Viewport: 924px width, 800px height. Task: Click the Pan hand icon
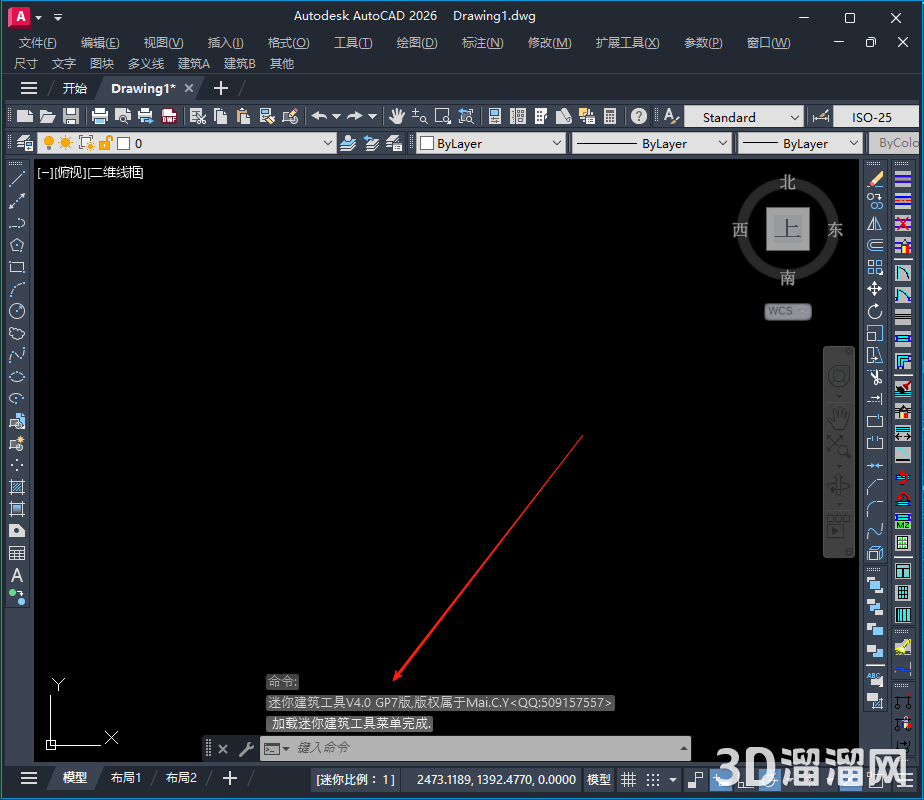coord(397,116)
